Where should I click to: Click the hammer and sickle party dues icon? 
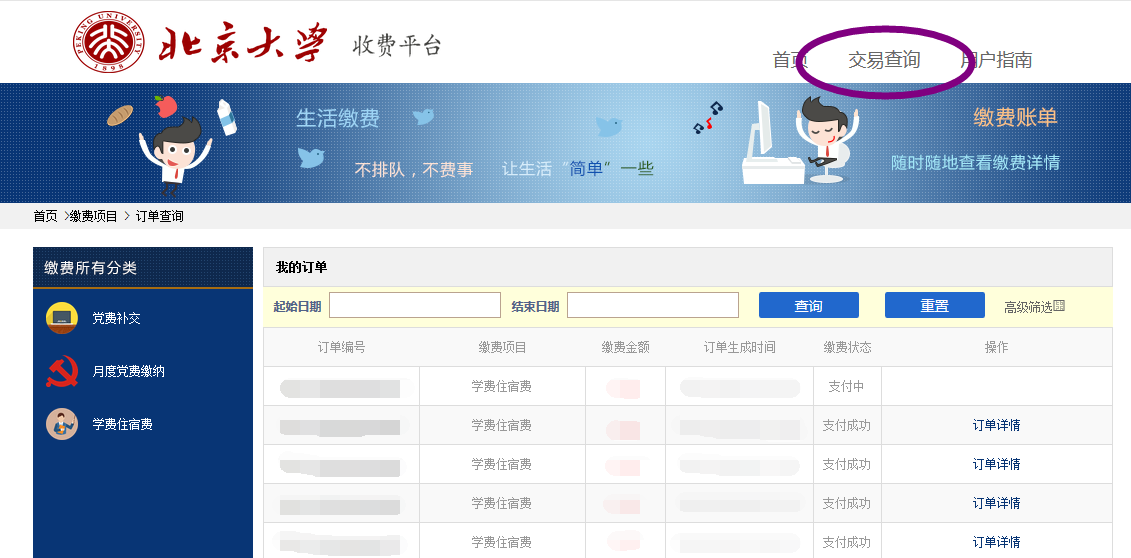(62, 371)
